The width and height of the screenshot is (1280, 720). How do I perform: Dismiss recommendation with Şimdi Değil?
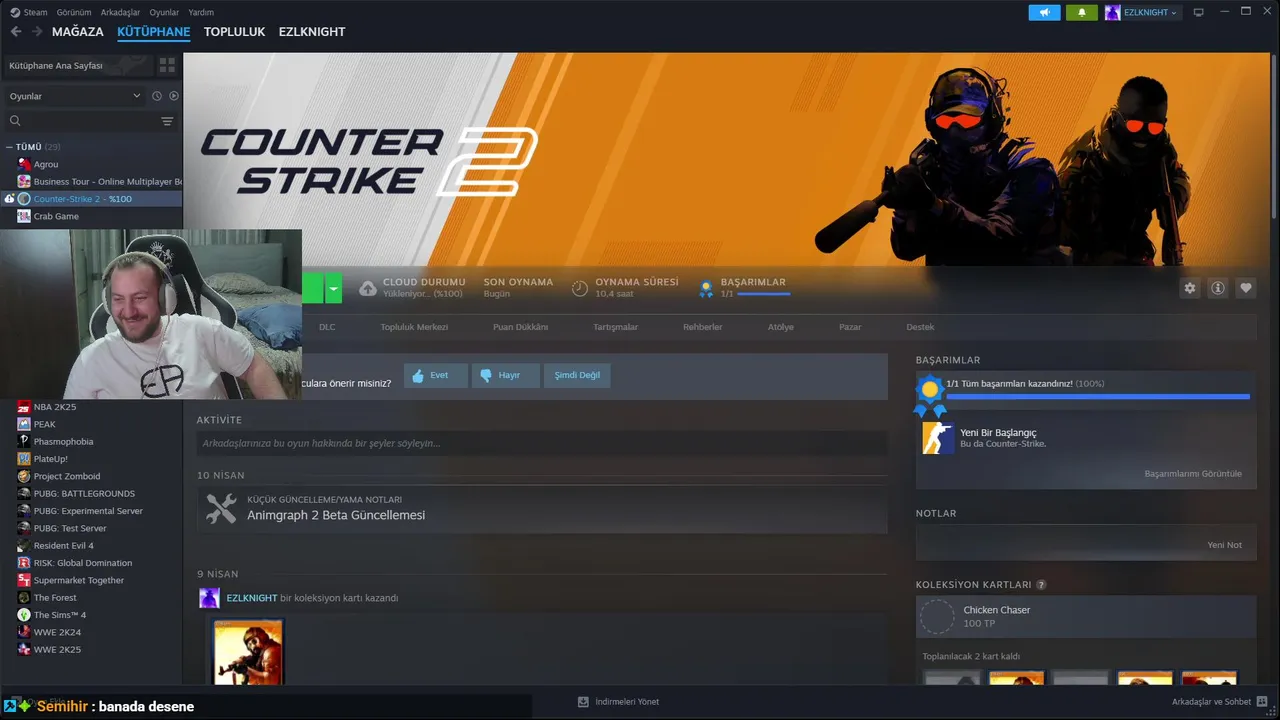click(577, 375)
